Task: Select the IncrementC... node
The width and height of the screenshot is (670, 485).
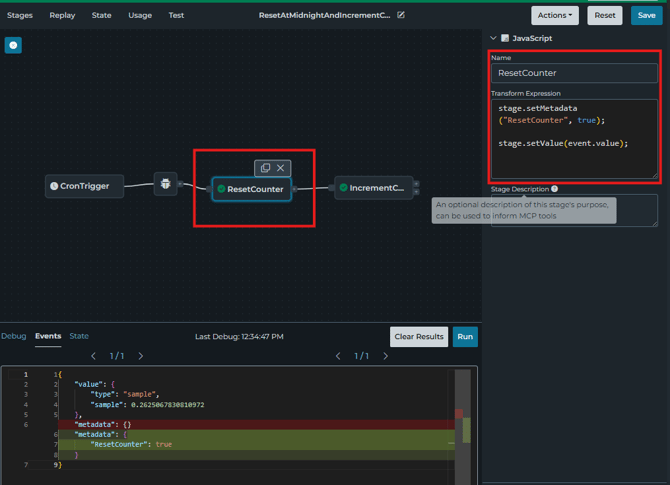Action: click(x=374, y=188)
